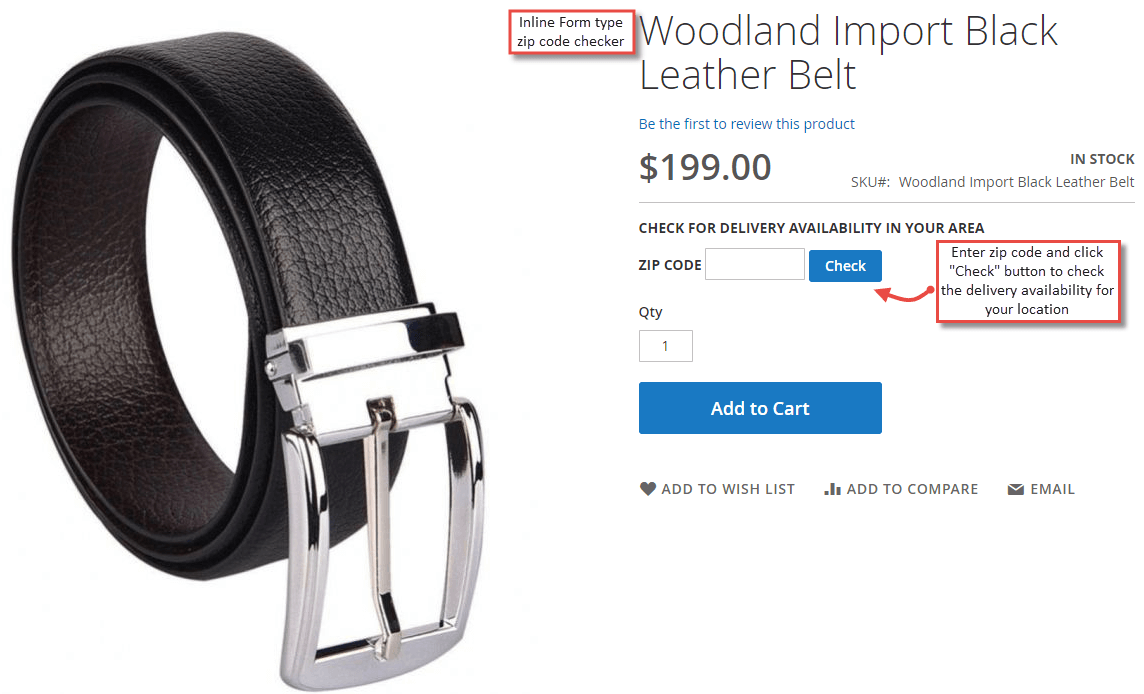1144x694 pixels.
Task: Click the ADD TO WISH LIST text link
Action: 728,489
